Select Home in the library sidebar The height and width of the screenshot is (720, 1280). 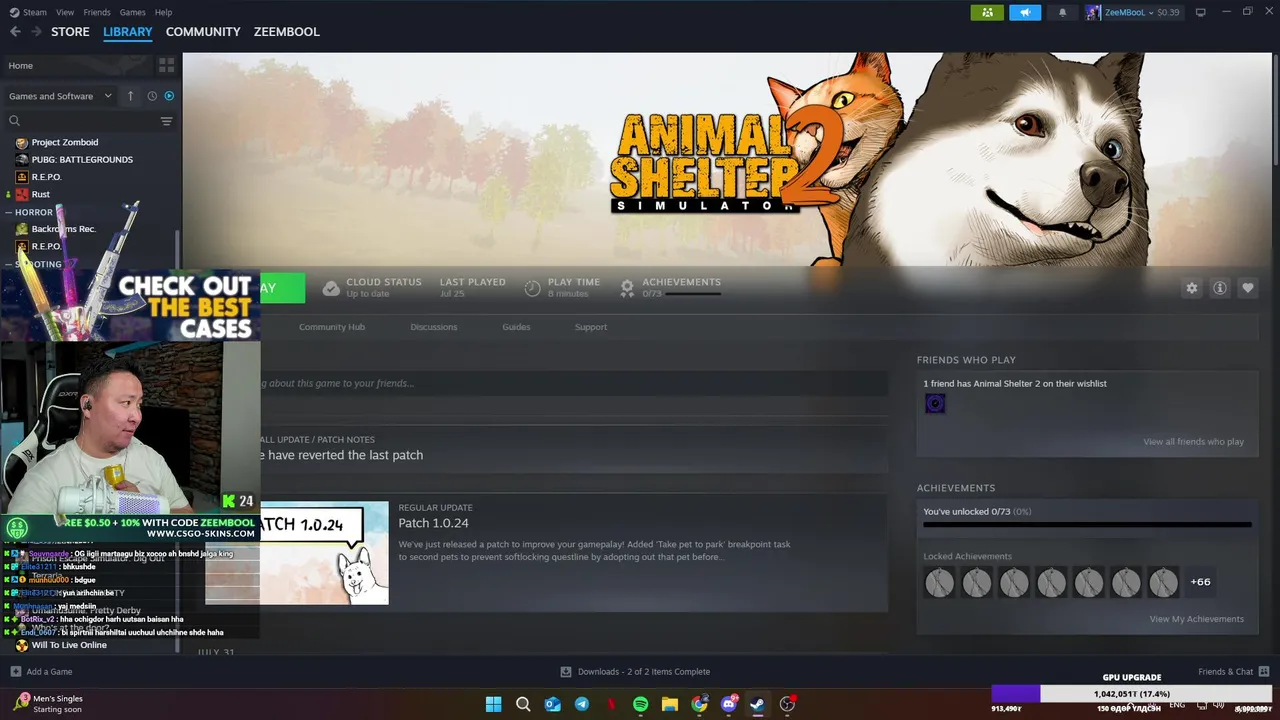[x=78, y=65]
